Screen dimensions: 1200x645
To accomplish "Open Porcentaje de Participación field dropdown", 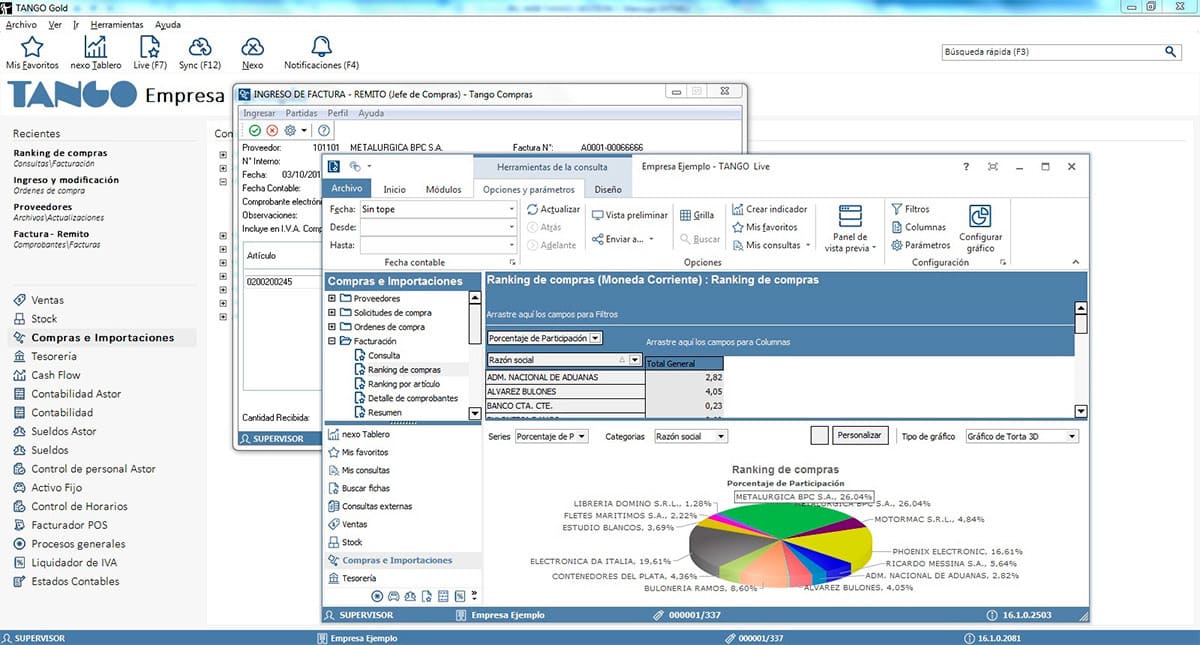I will (x=595, y=339).
